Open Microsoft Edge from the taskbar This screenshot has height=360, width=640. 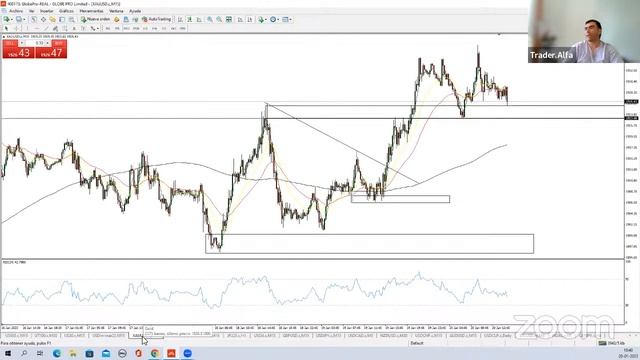pyautogui.click(x=57, y=353)
